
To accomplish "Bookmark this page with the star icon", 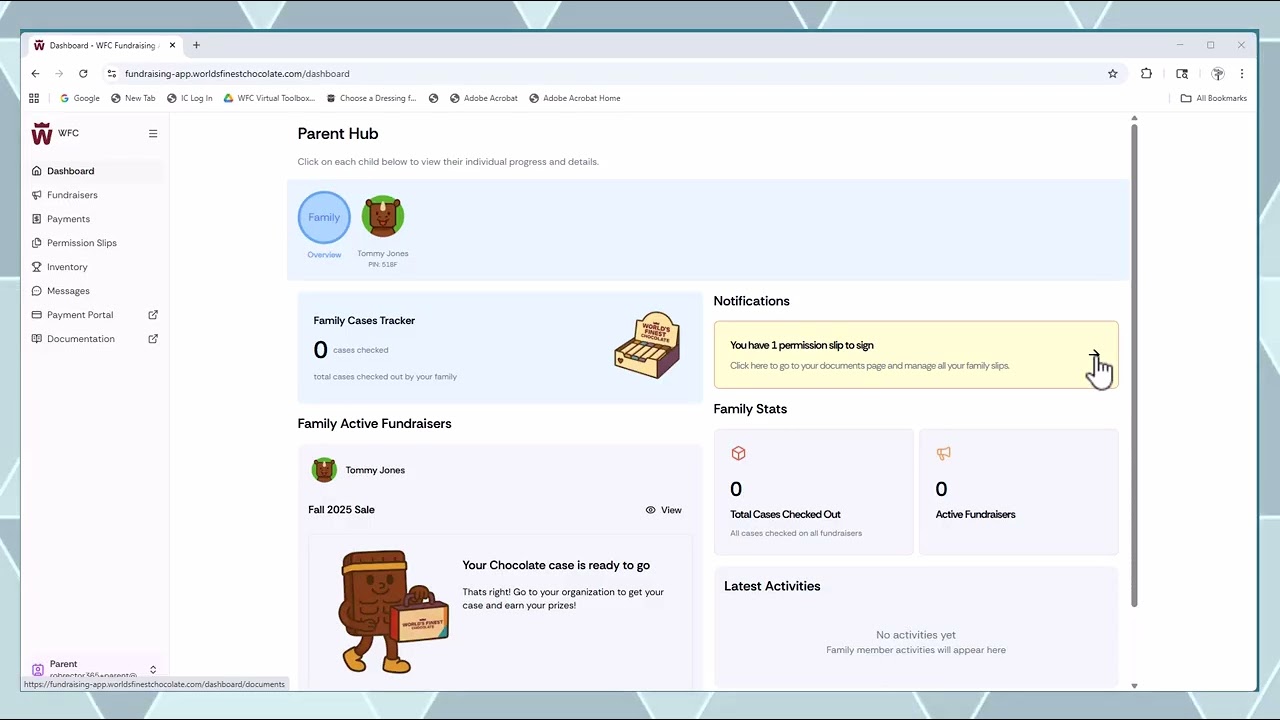I will 1112,73.
